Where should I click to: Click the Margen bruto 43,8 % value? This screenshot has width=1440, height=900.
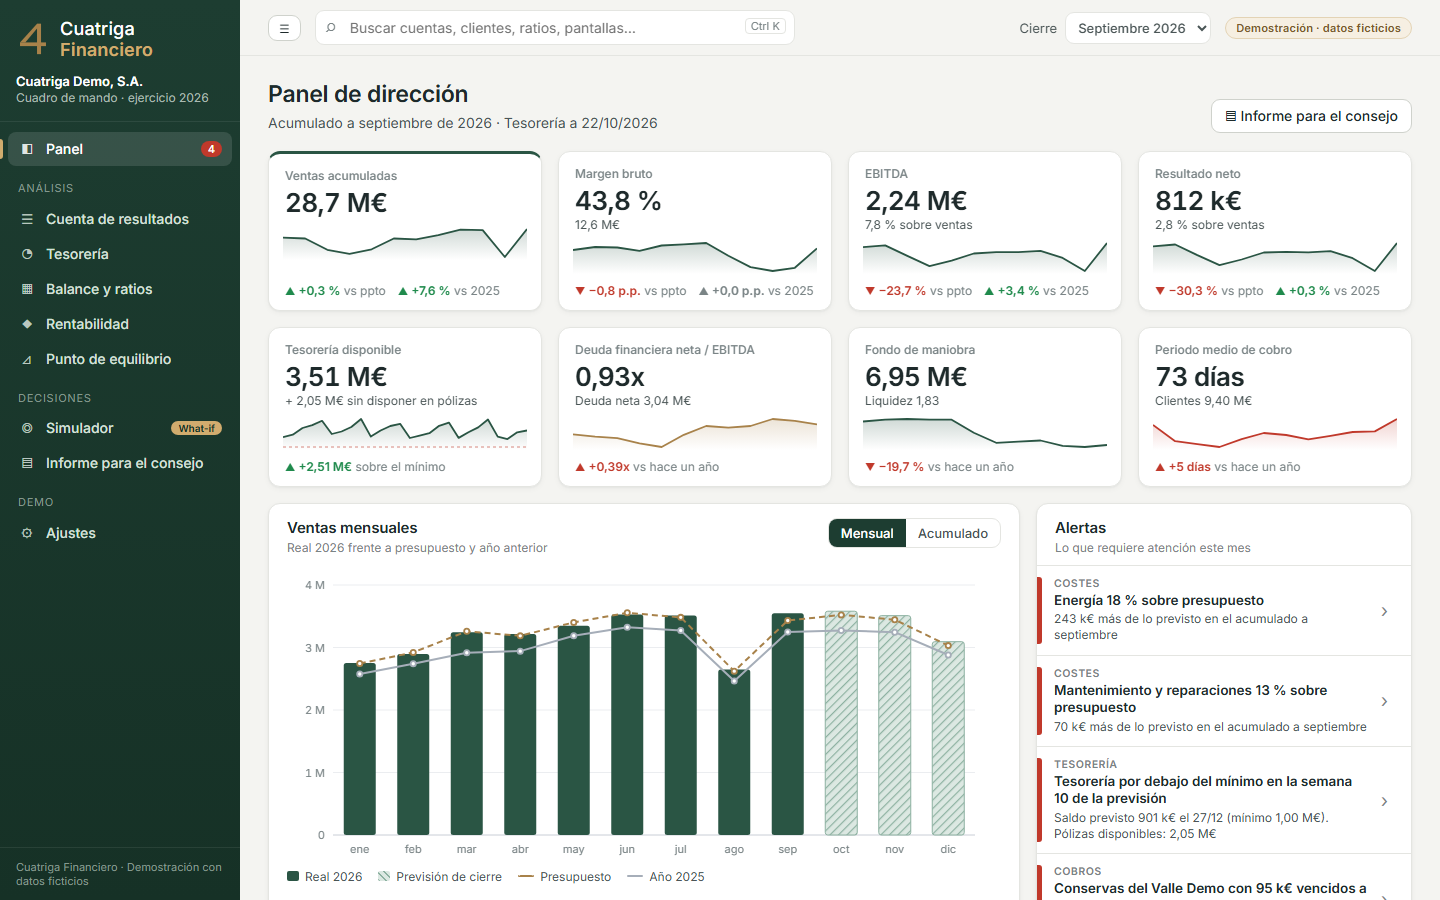click(x=618, y=201)
